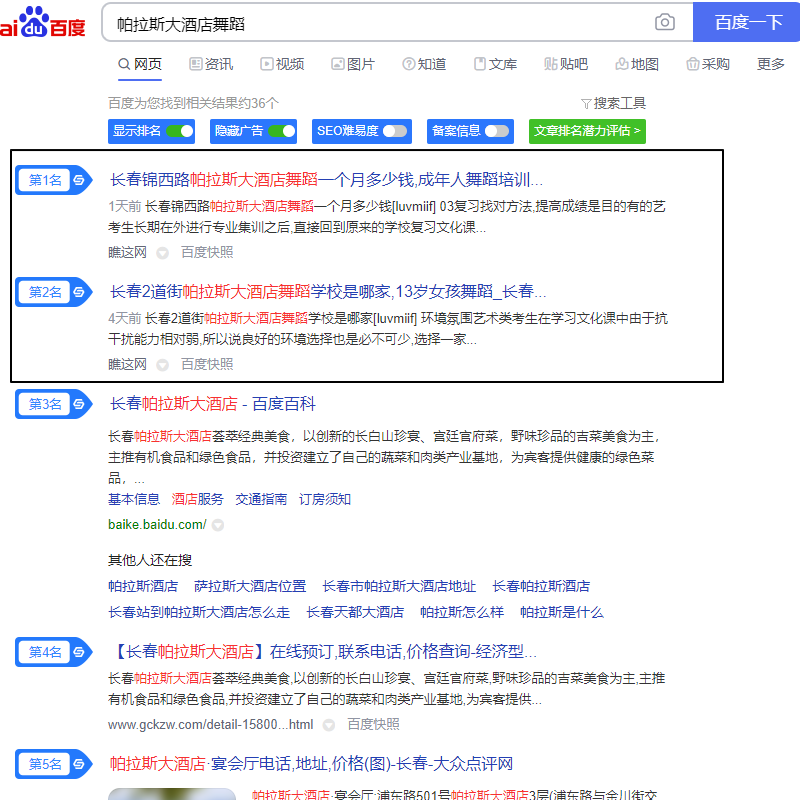
Task: Open the 更多 menu
Action: [x=770, y=64]
